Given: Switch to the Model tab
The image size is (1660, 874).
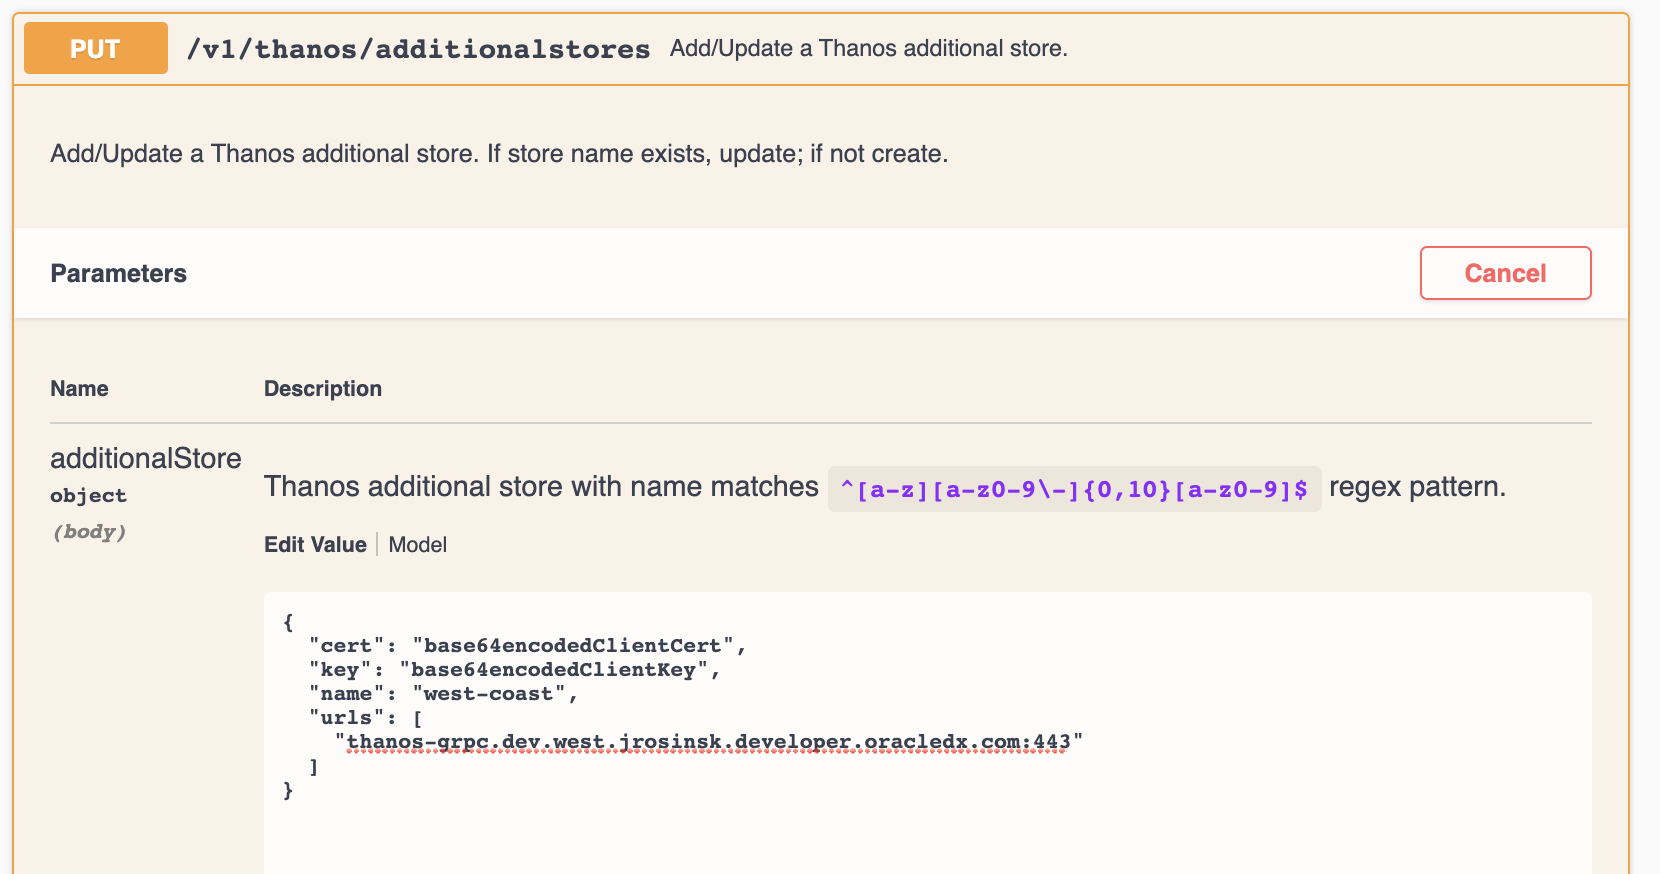Looking at the screenshot, I should [x=417, y=545].
